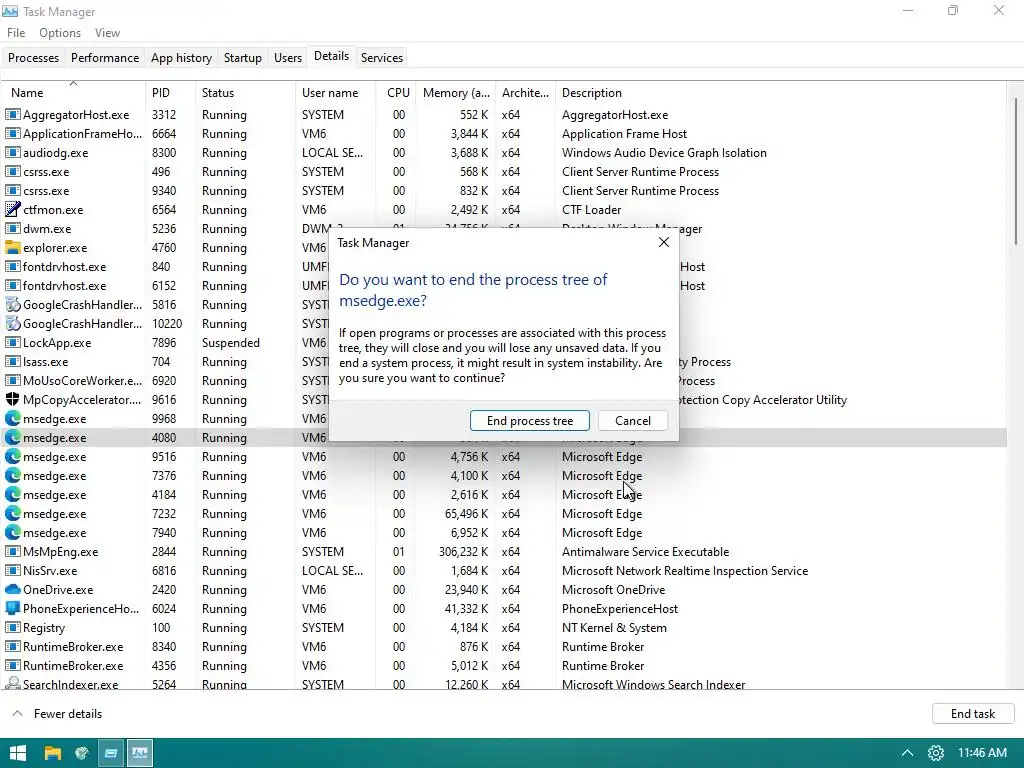Click the audiodg.exe process icon
1024x768 pixels.
pyautogui.click(x=12, y=152)
